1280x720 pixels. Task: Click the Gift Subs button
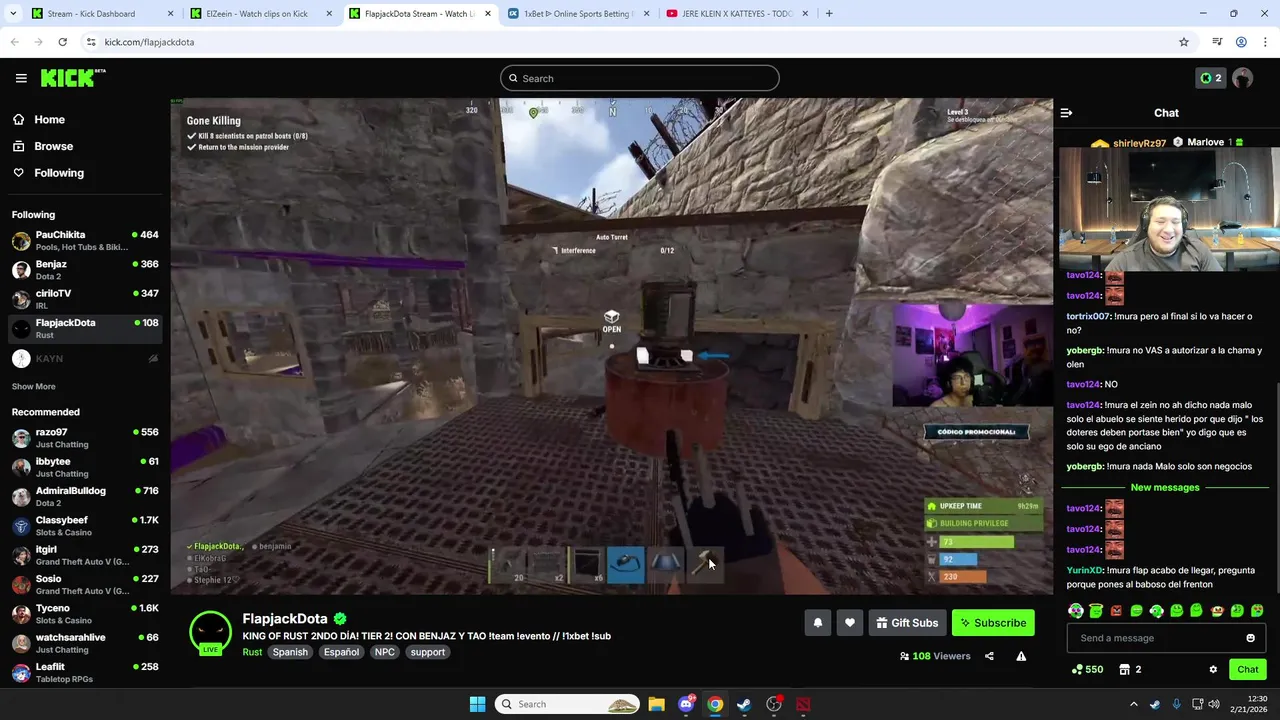(907, 623)
